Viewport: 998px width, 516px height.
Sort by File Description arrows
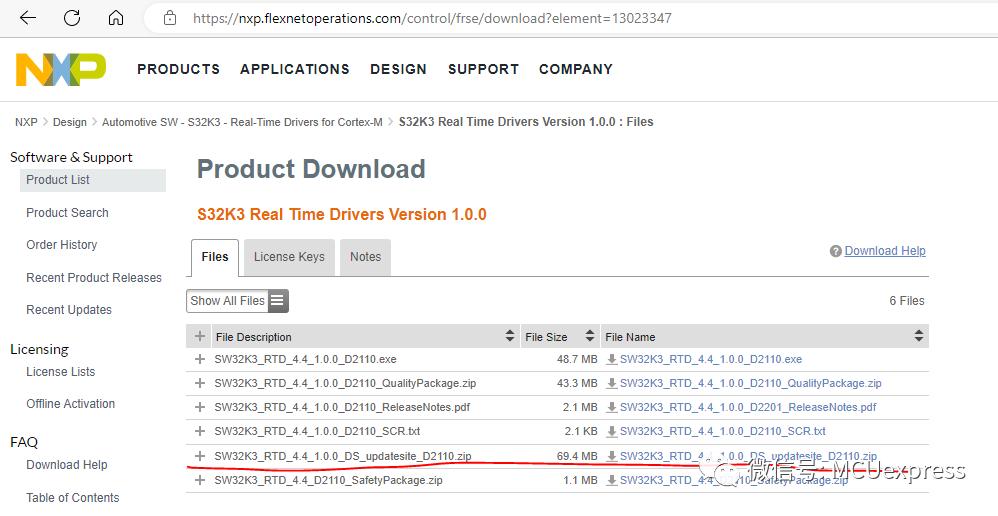pyautogui.click(x=510, y=336)
